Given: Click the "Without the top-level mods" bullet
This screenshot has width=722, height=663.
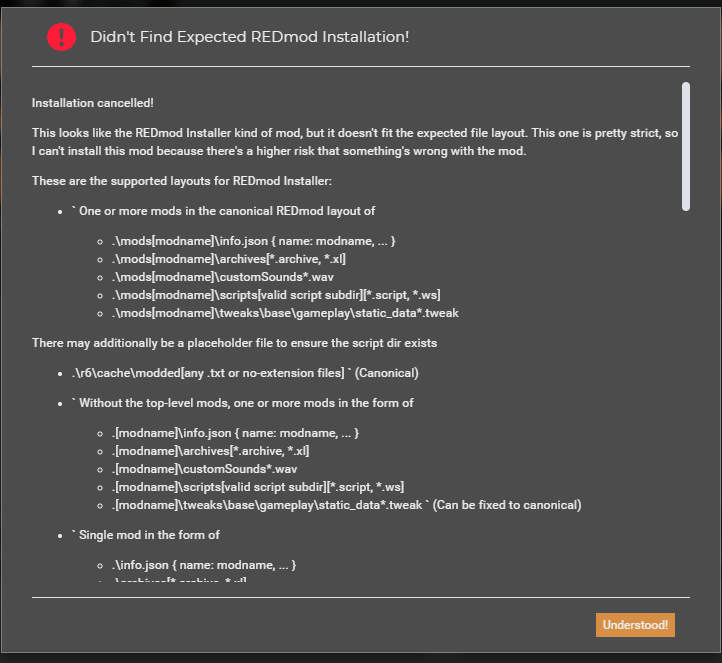Looking at the screenshot, I should tap(243, 403).
